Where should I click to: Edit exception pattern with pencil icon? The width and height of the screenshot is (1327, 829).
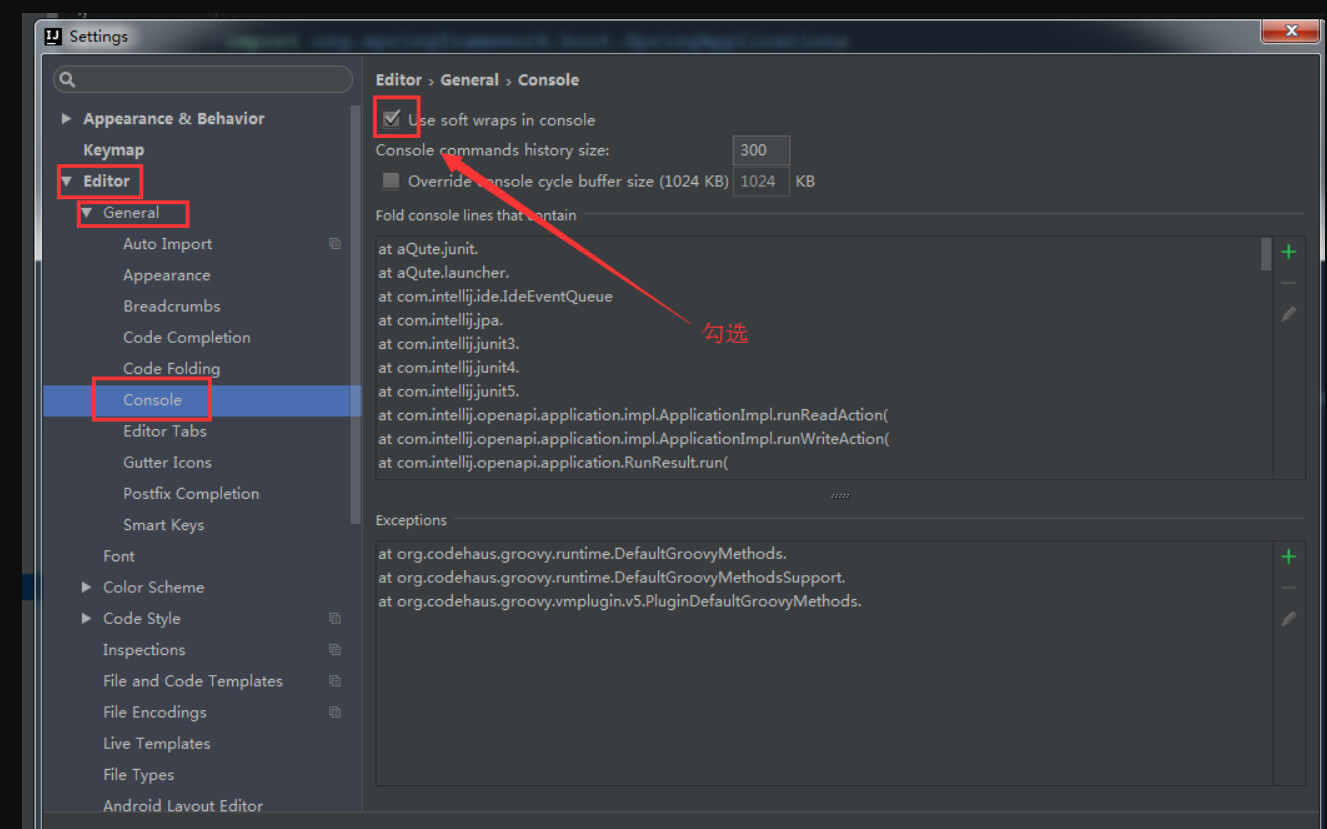(1289, 619)
